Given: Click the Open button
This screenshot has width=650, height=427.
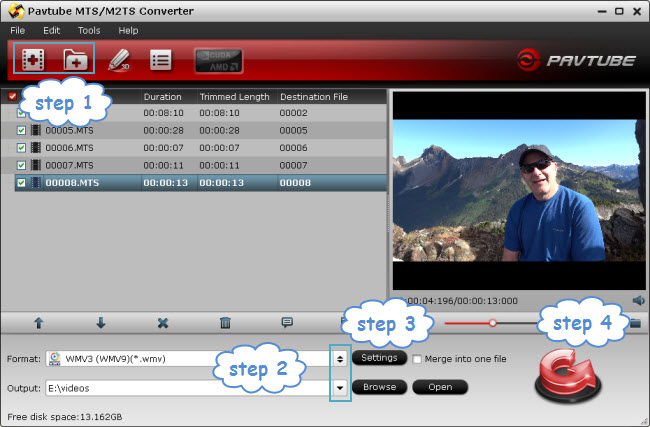Looking at the screenshot, I should [x=440, y=387].
